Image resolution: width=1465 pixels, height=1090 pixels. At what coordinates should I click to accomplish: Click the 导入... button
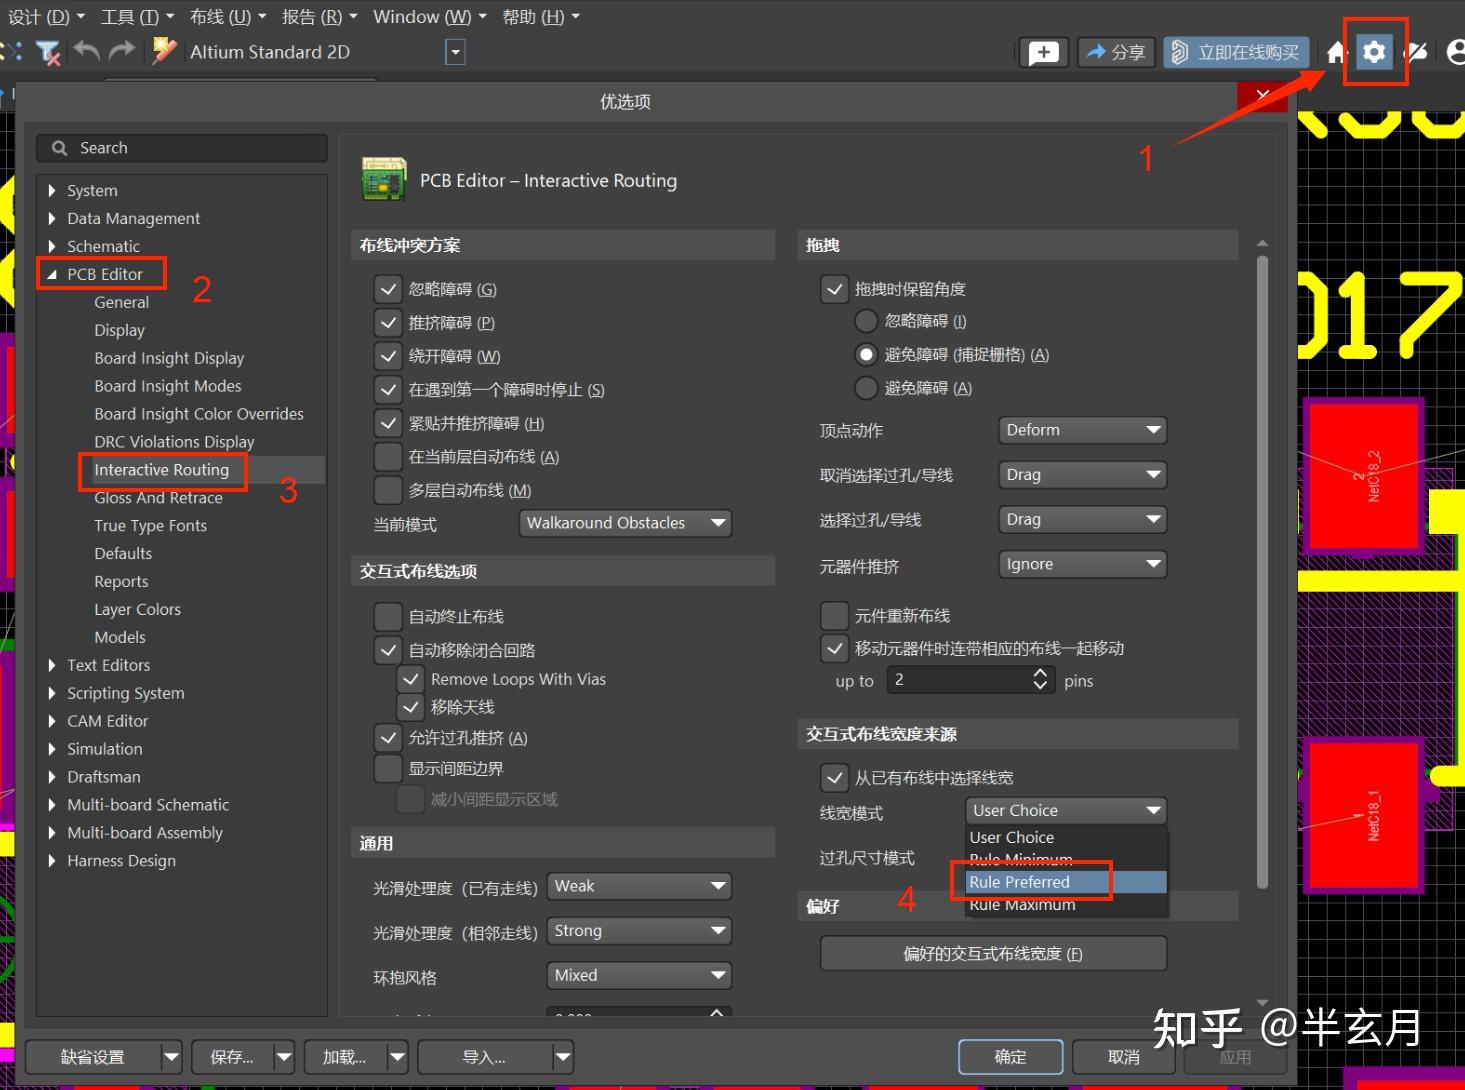click(485, 1057)
